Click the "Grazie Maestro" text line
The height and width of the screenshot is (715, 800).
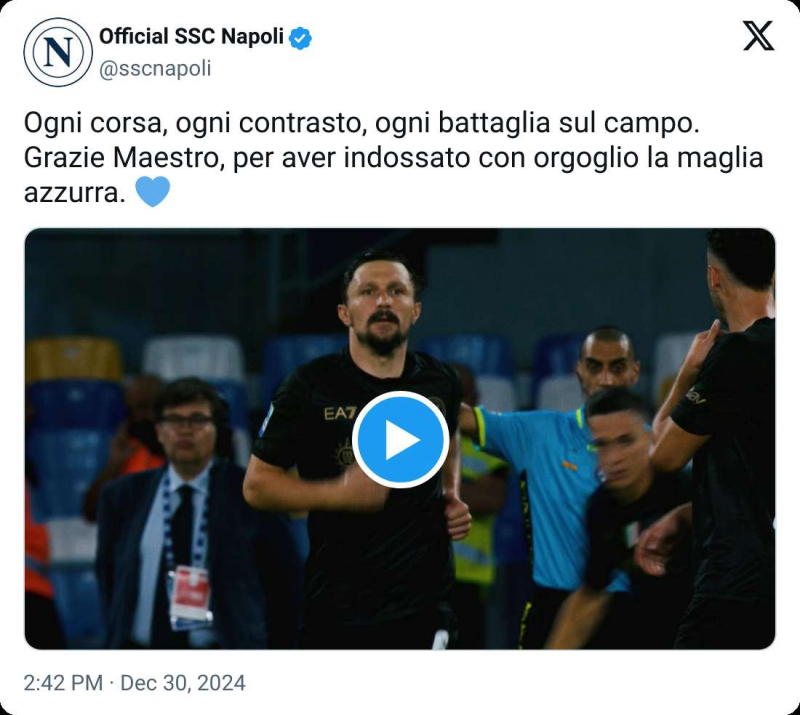click(x=393, y=157)
